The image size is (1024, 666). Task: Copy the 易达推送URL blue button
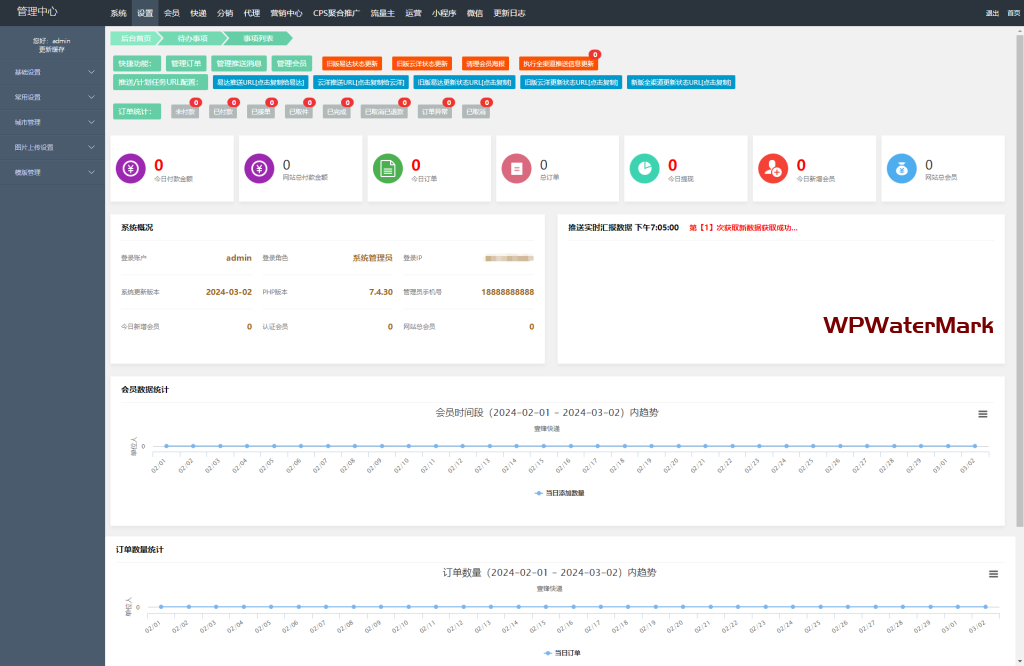260,82
